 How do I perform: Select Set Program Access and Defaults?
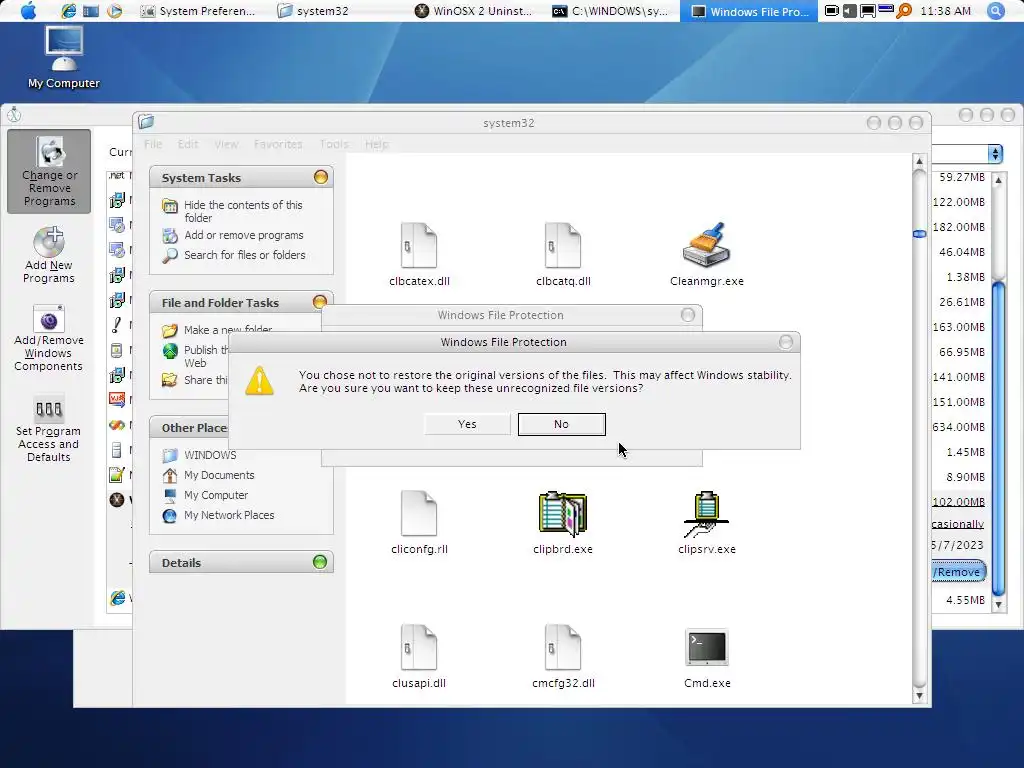point(49,428)
